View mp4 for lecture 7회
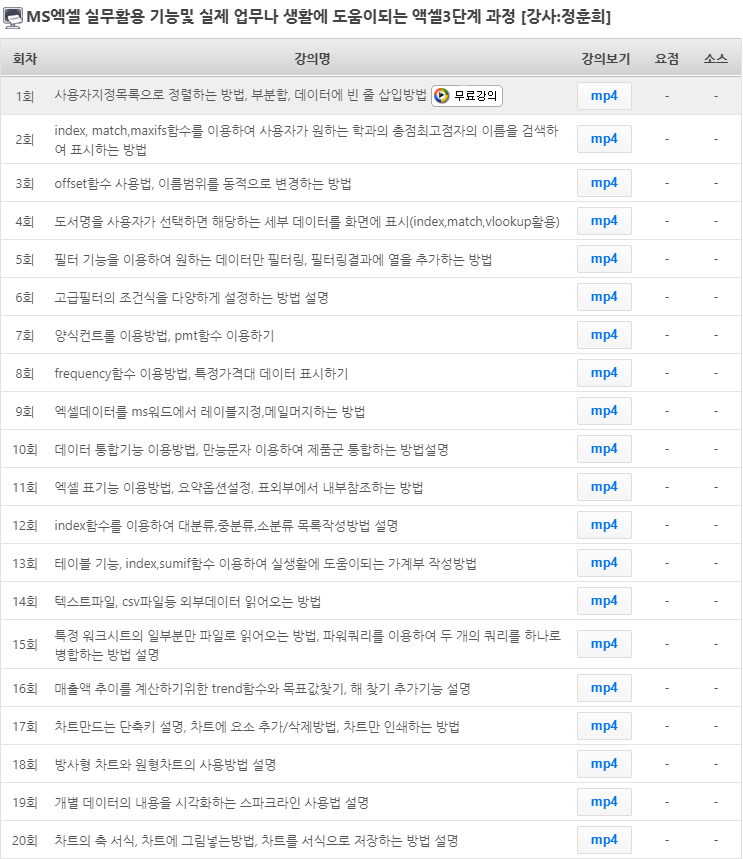The height and width of the screenshot is (859, 743). click(604, 335)
